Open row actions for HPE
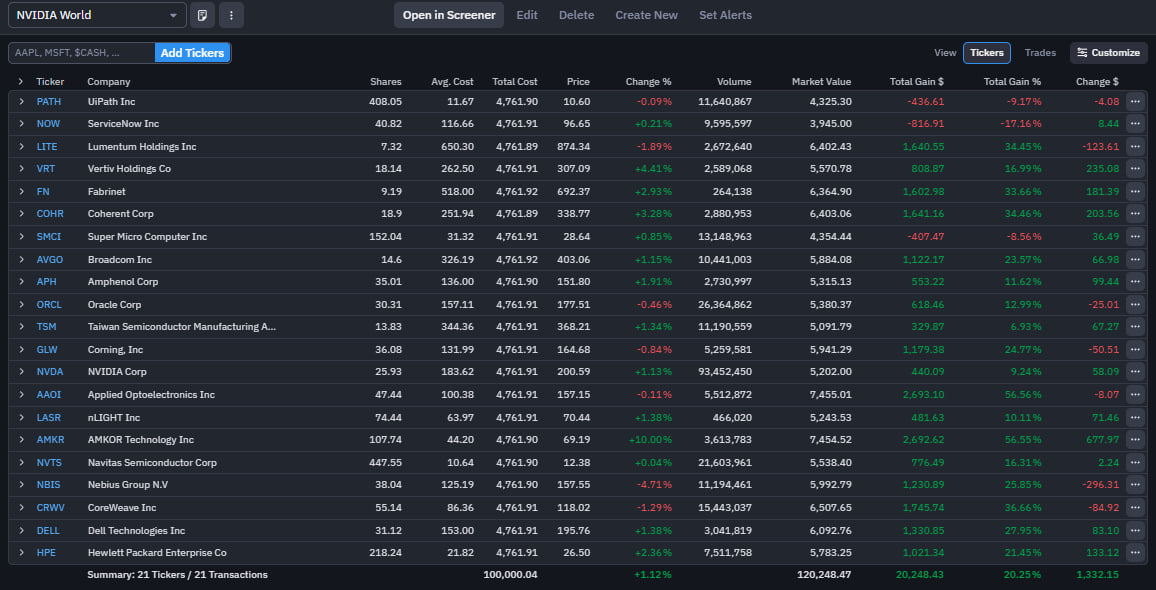 (x=1135, y=553)
